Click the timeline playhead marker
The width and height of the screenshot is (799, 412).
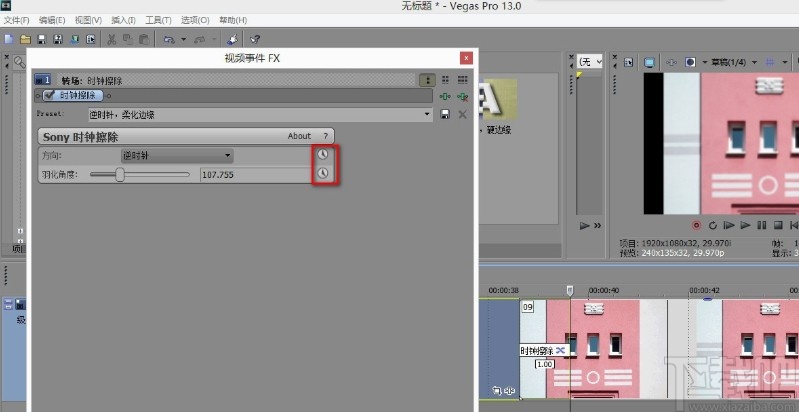pyautogui.click(x=570, y=290)
